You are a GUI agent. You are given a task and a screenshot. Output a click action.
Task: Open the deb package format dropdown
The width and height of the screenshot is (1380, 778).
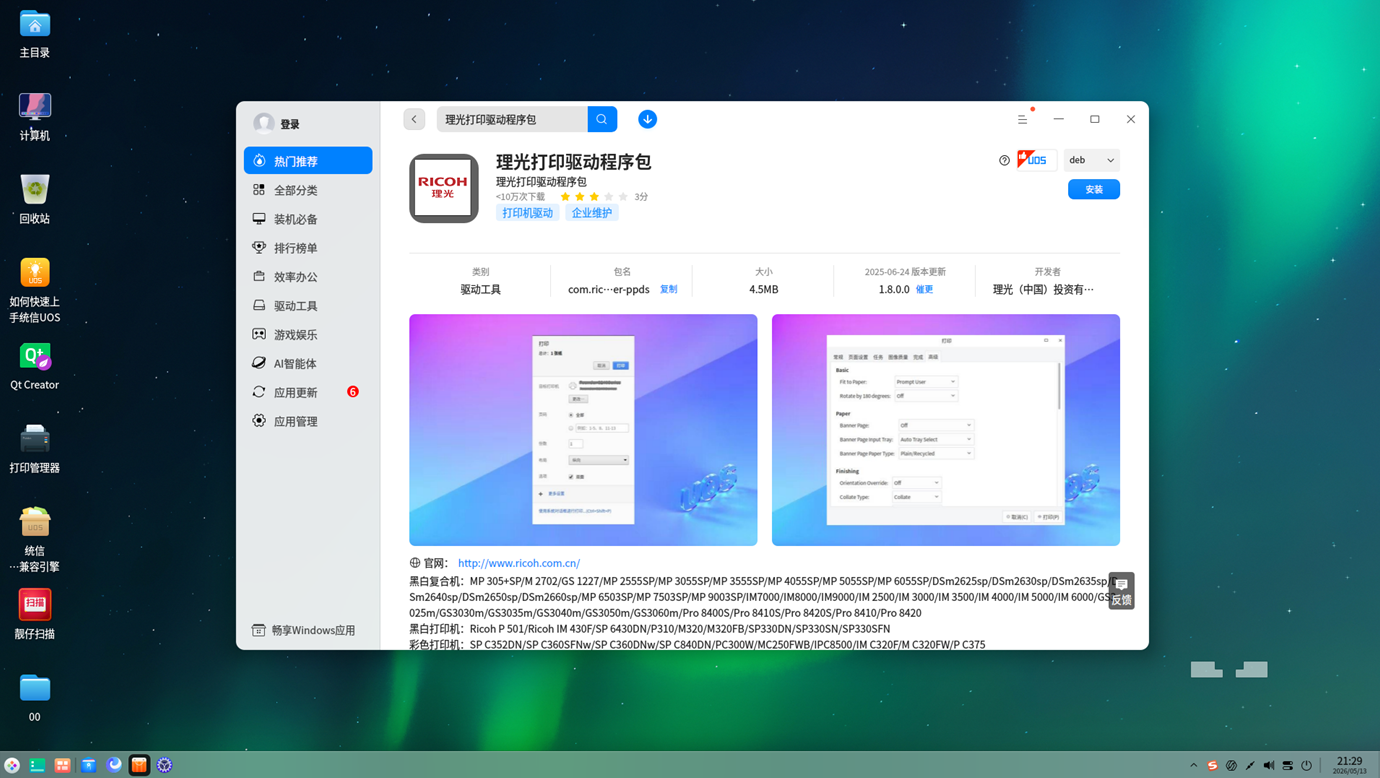(1092, 160)
